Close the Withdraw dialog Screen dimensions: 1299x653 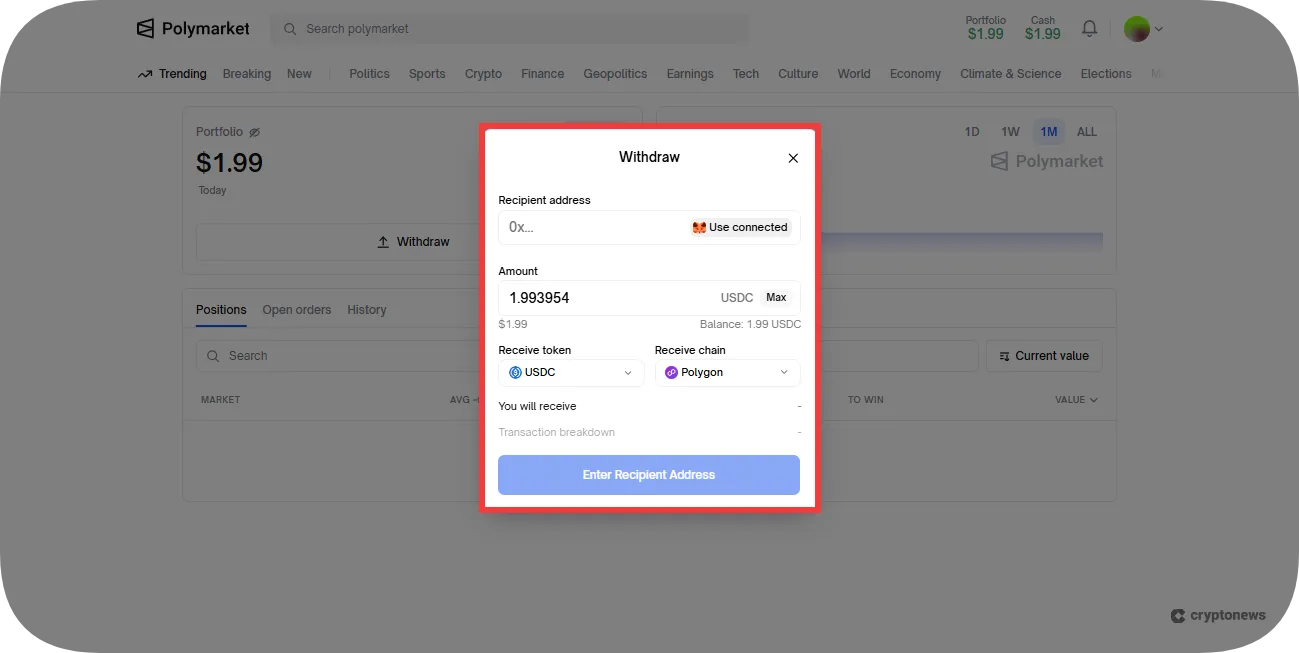point(793,158)
